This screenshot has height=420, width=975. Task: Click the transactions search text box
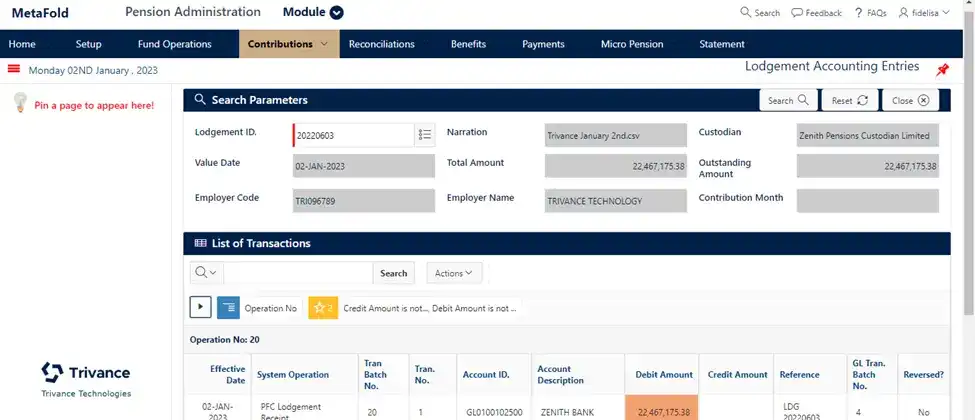click(x=298, y=273)
